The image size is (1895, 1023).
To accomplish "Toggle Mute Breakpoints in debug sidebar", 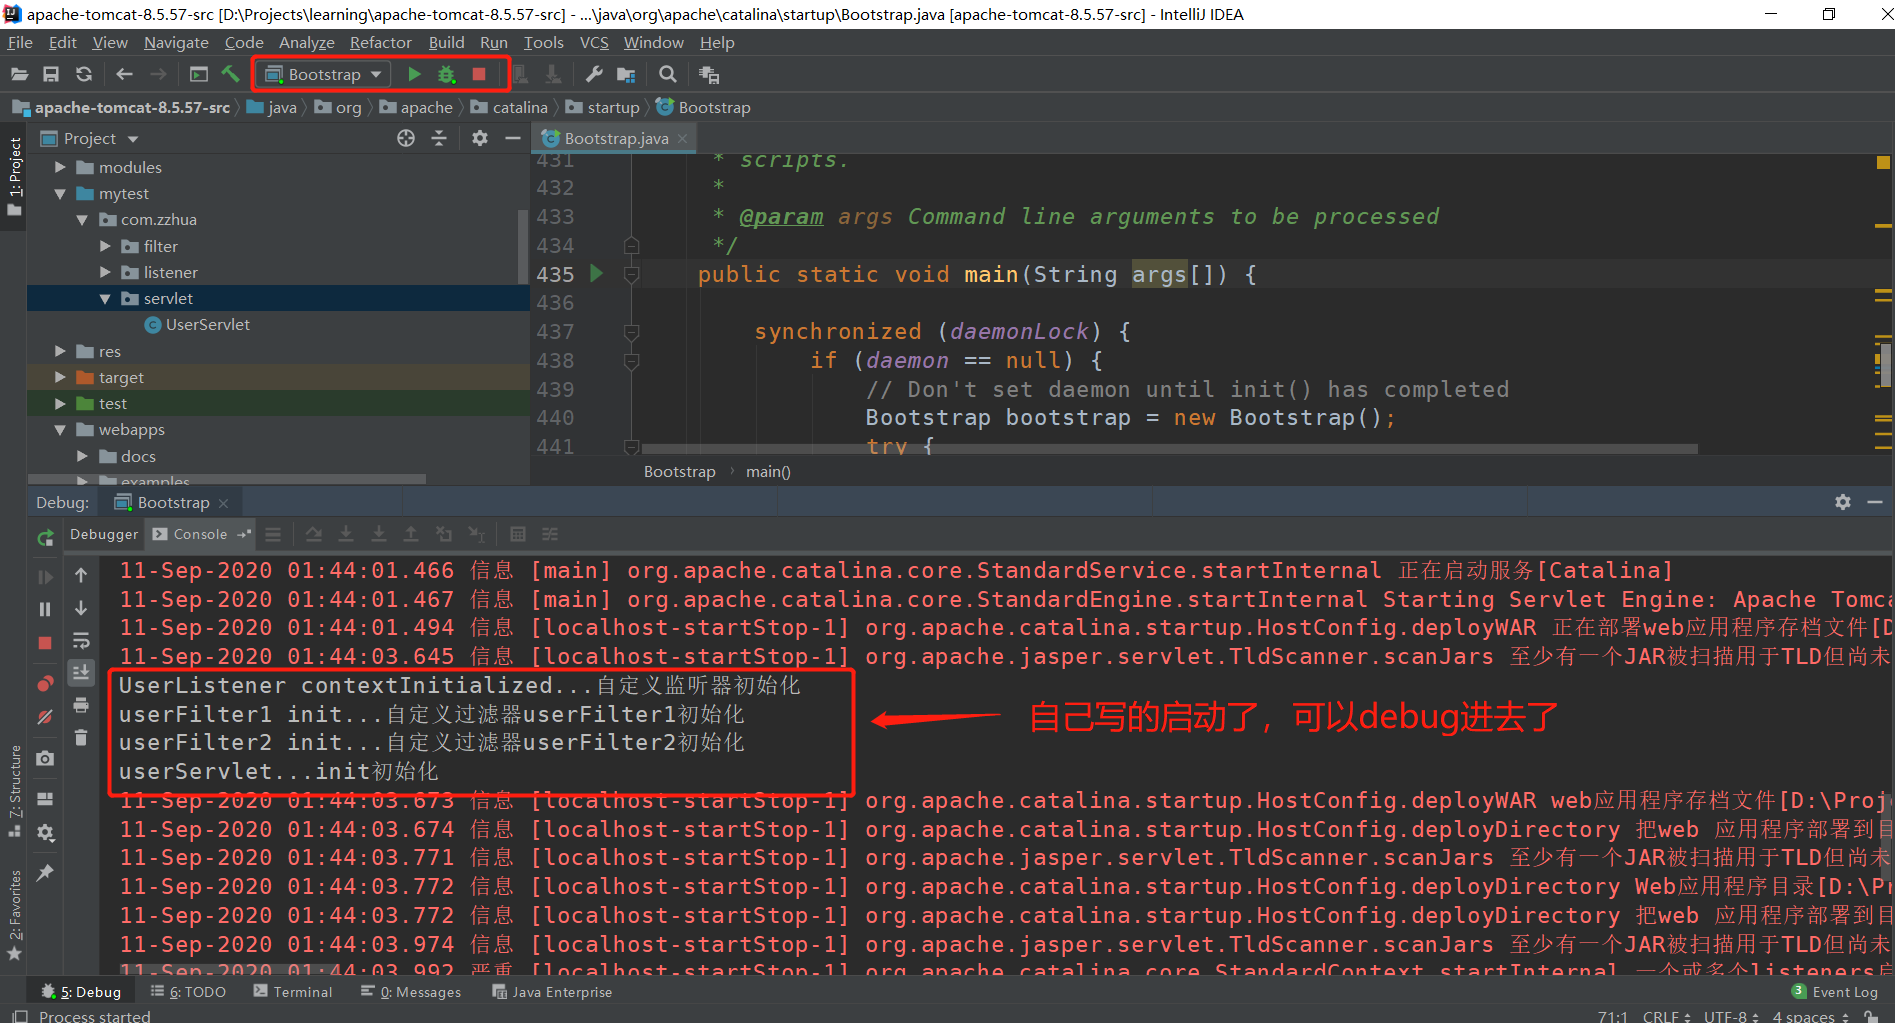I will 45,717.
